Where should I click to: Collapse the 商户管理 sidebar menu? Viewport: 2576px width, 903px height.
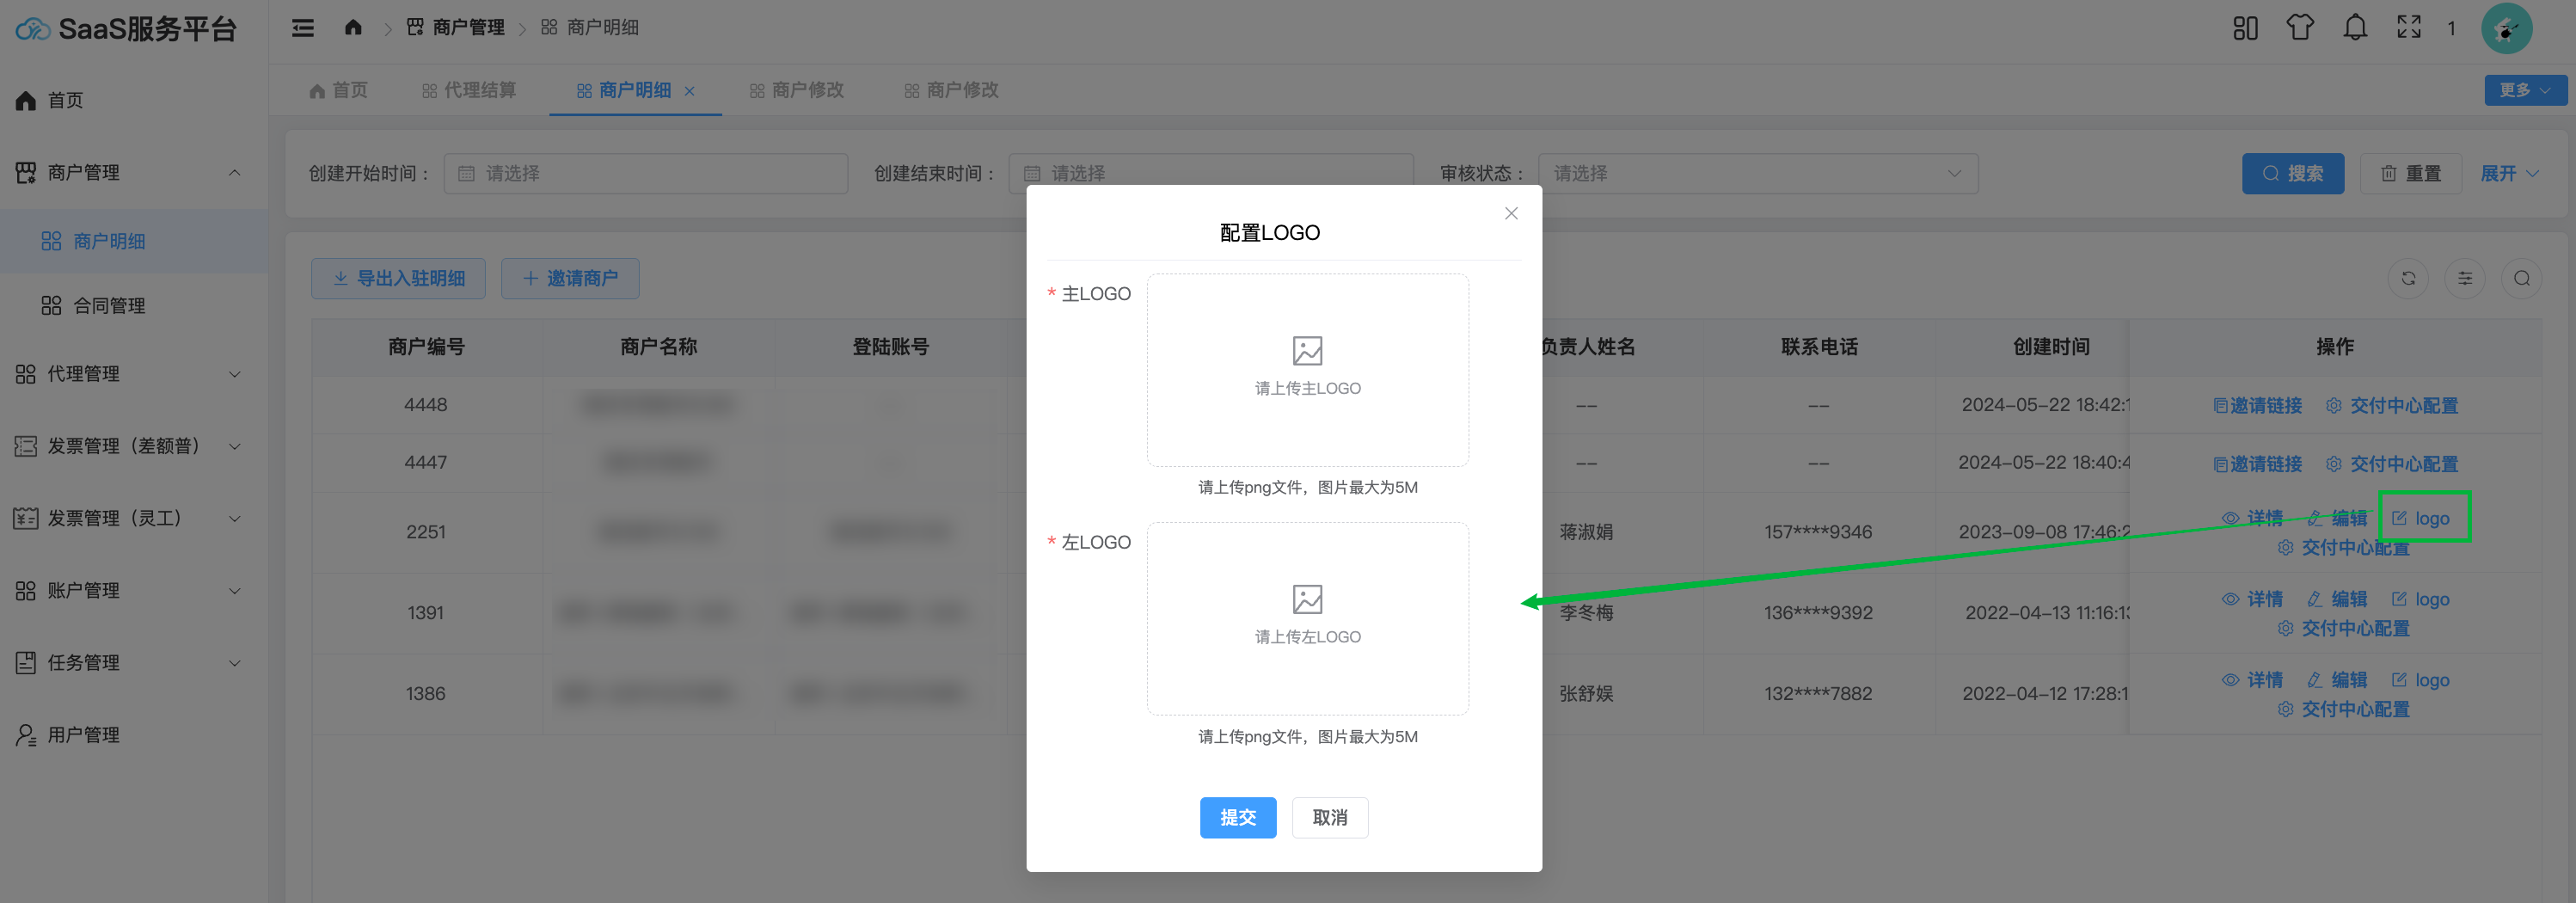[130, 173]
